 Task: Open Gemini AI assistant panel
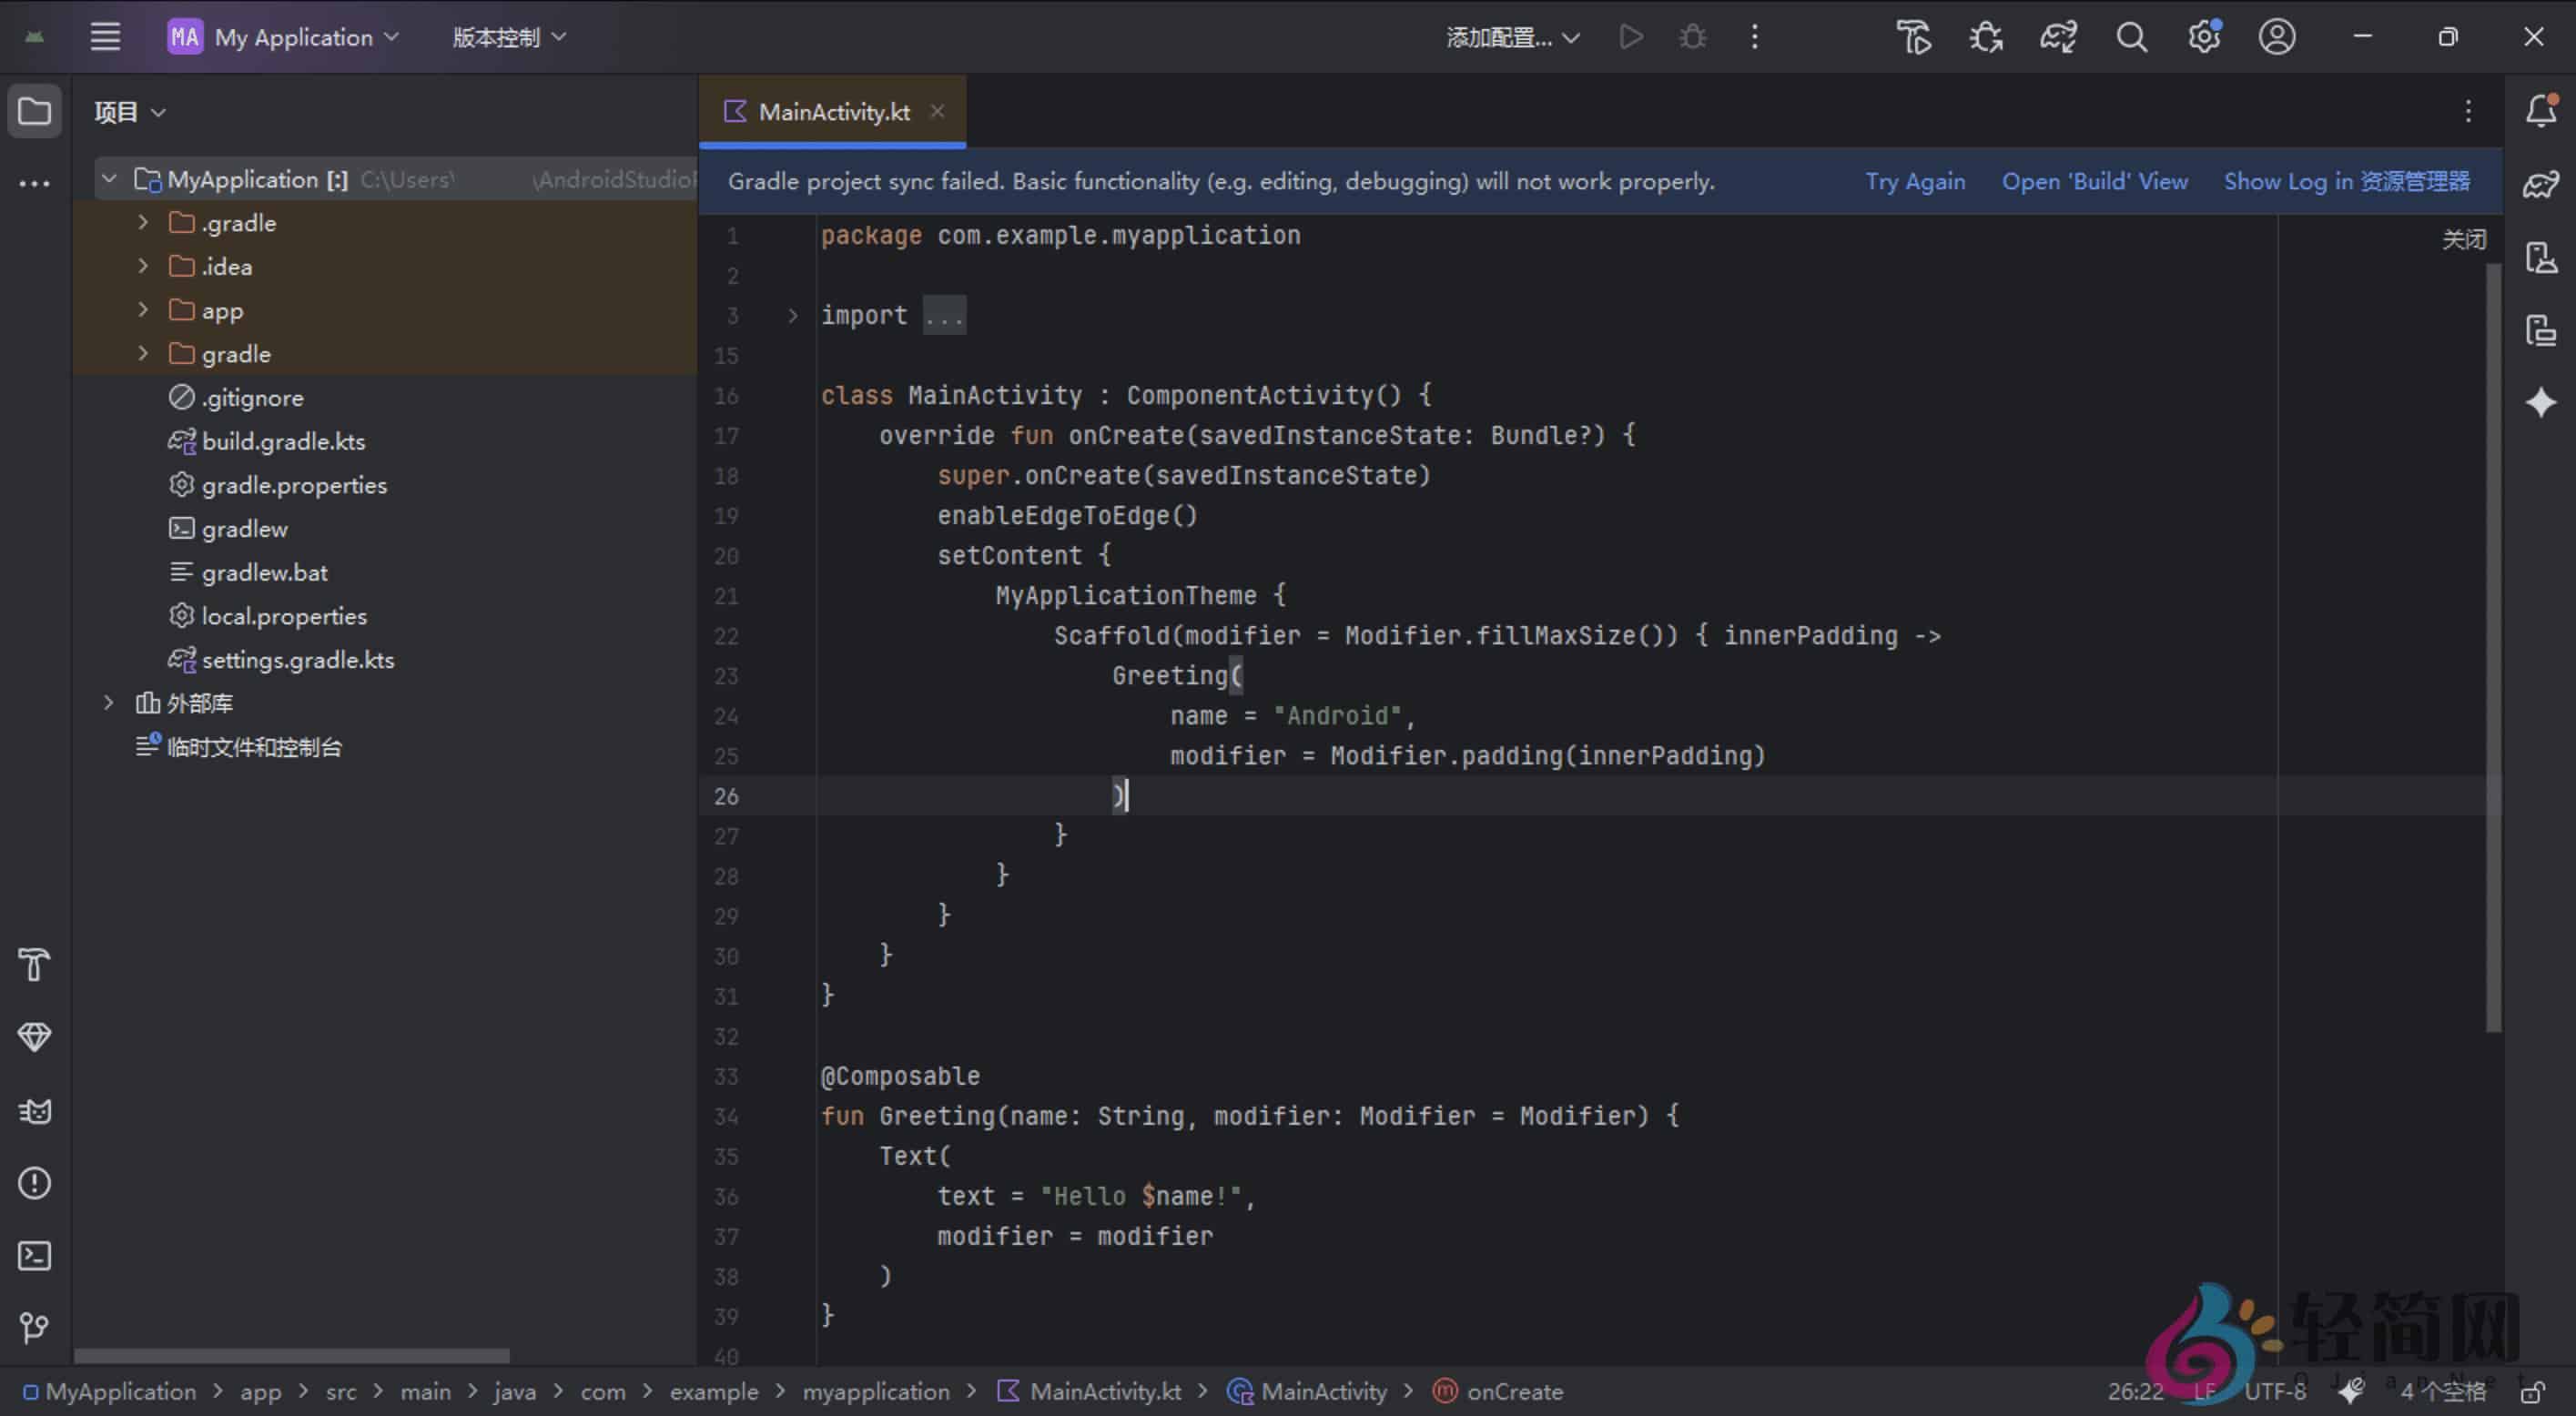tap(2540, 403)
